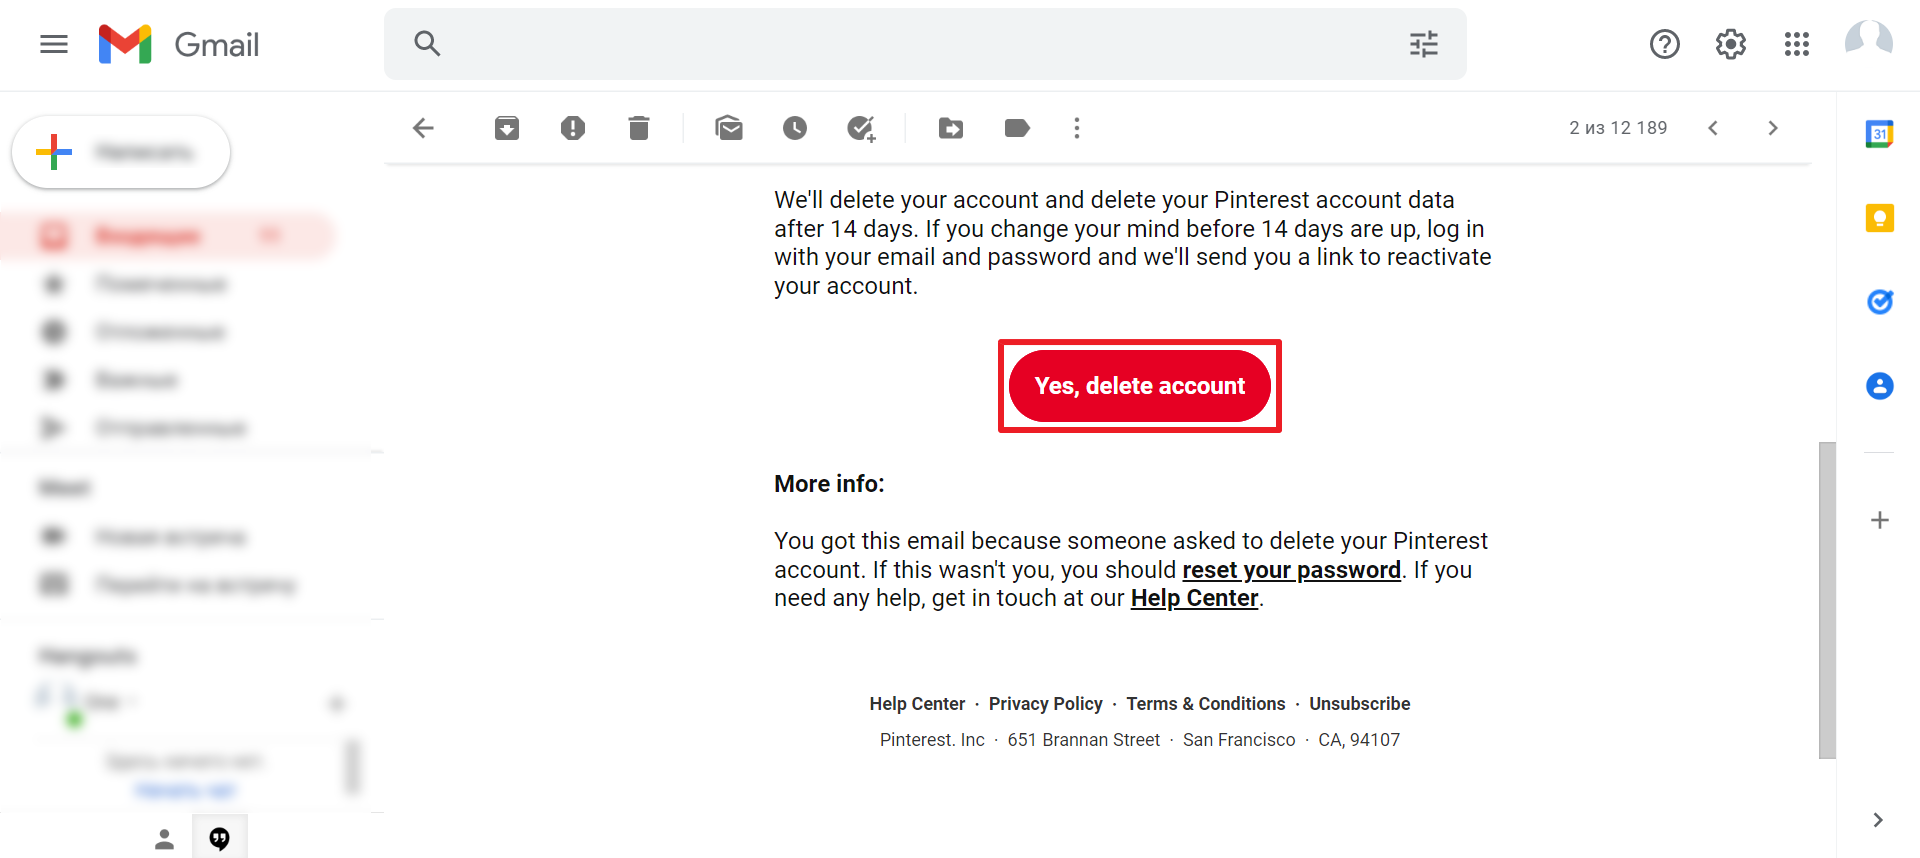Image resolution: width=1920 pixels, height=858 pixels.
Task: Click the Unsubscribe footer link
Action: click(1359, 704)
